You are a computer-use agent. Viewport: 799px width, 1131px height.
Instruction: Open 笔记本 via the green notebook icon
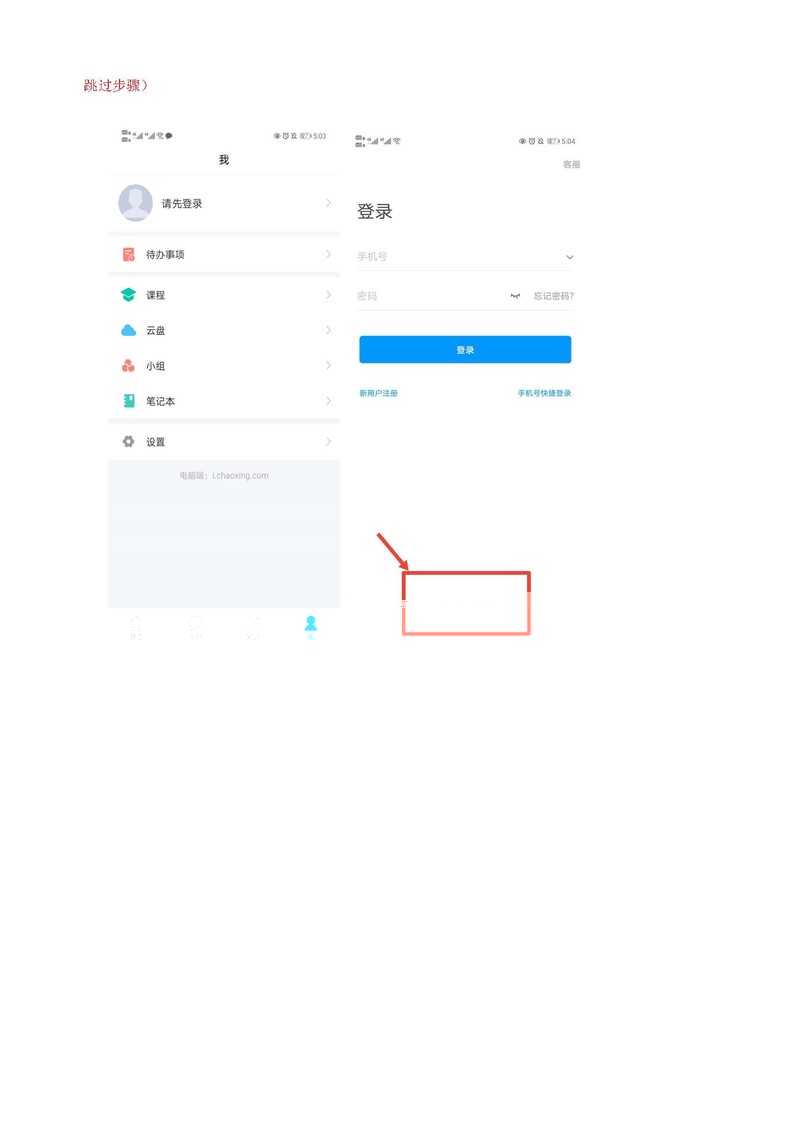129,401
